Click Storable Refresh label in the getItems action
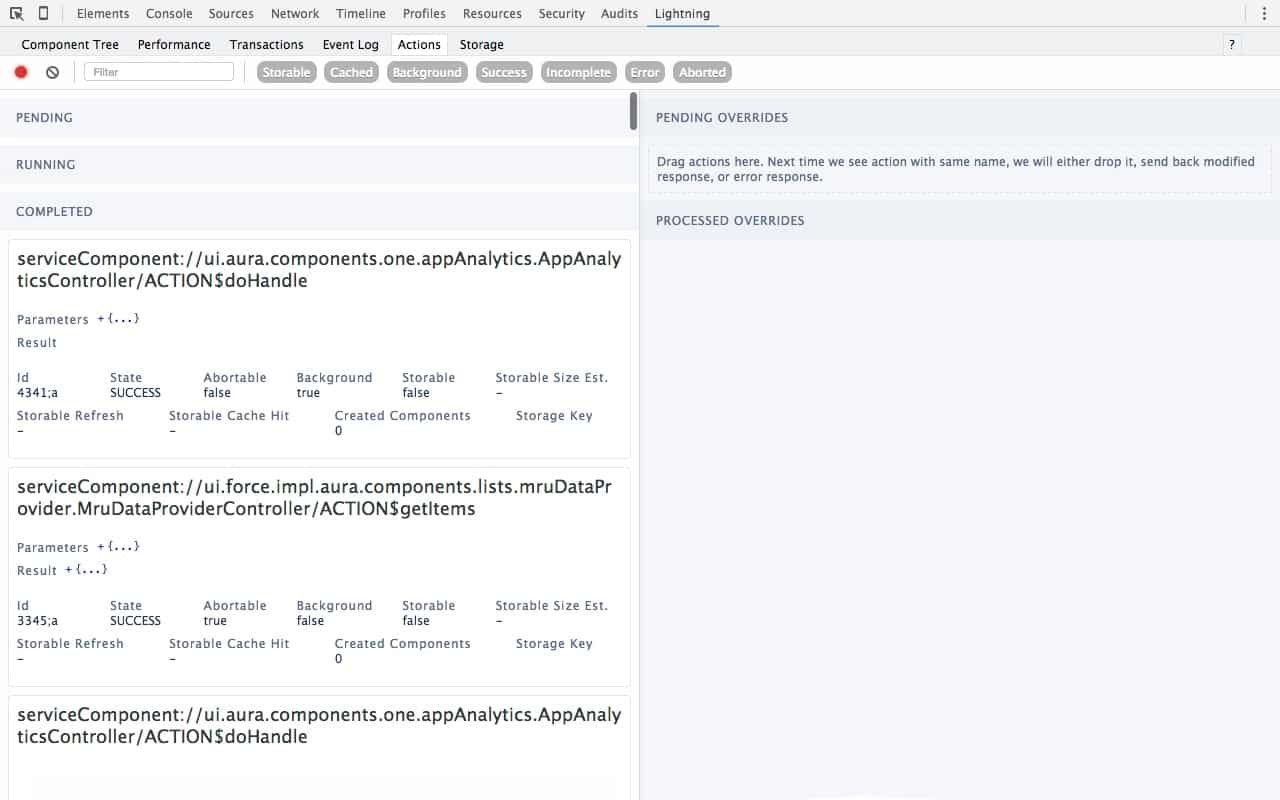The height and width of the screenshot is (800, 1280). [70, 644]
